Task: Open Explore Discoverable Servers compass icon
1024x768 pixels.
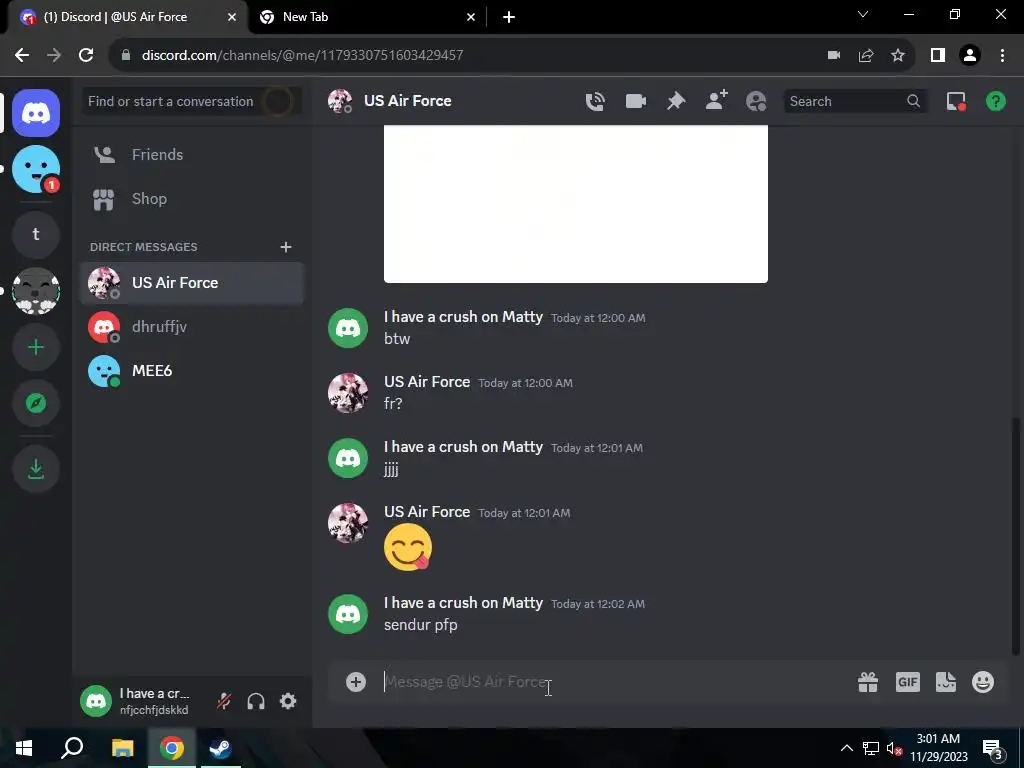Action: click(36, 403)
